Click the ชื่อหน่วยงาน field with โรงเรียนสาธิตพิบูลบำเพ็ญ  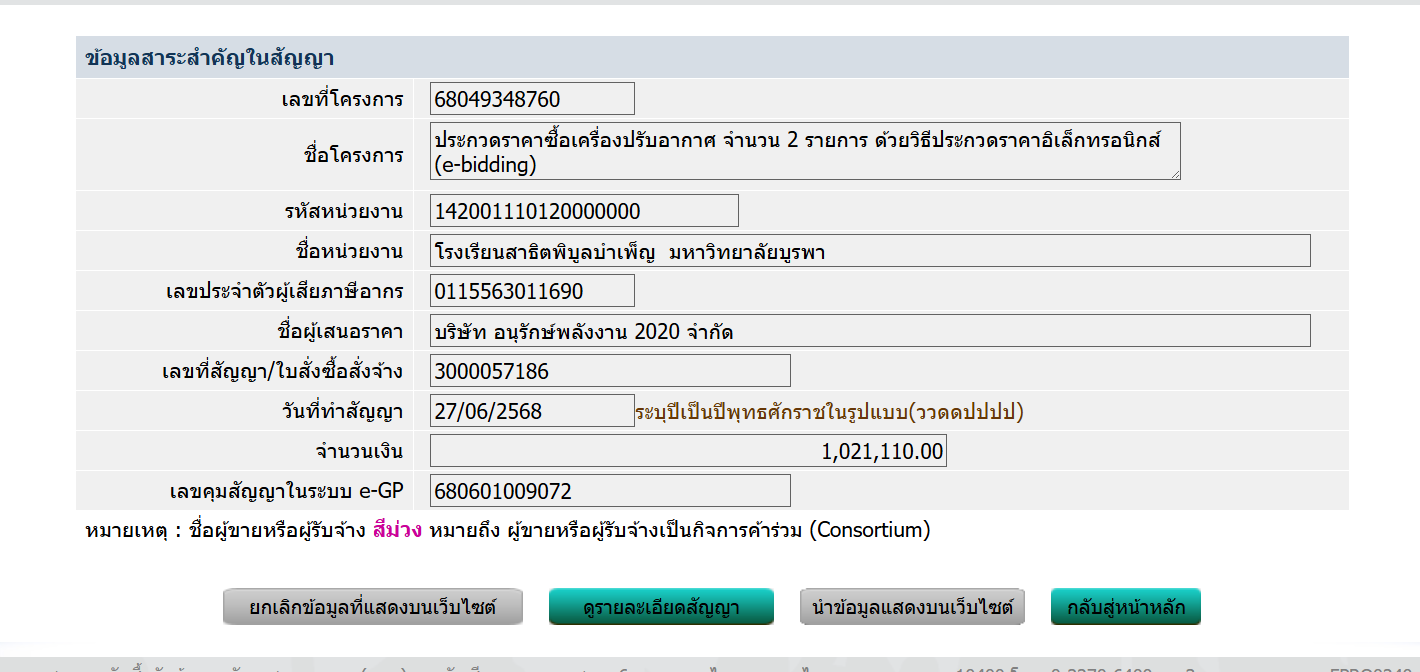870,251
